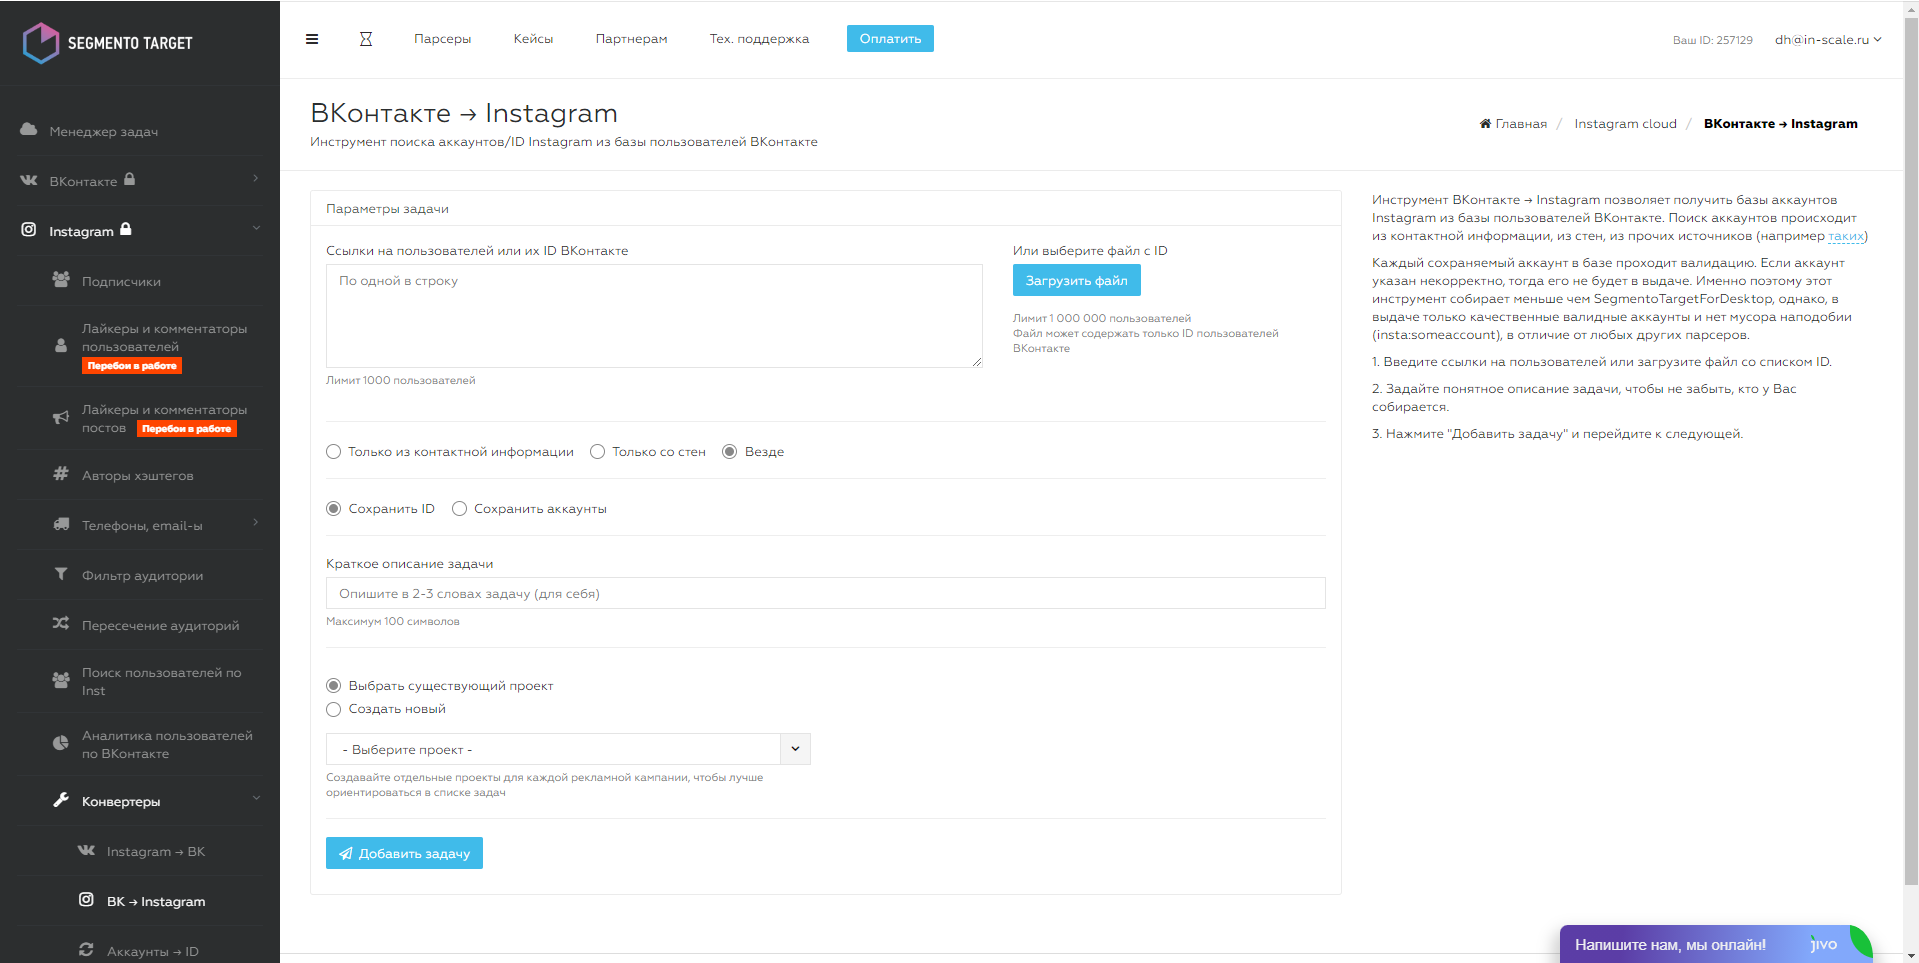The height and width of the screenshot is (963, 1919).
Task: Click the Jivo chat logo icon
Action: pyautogui.click(x=1824, y=944)
